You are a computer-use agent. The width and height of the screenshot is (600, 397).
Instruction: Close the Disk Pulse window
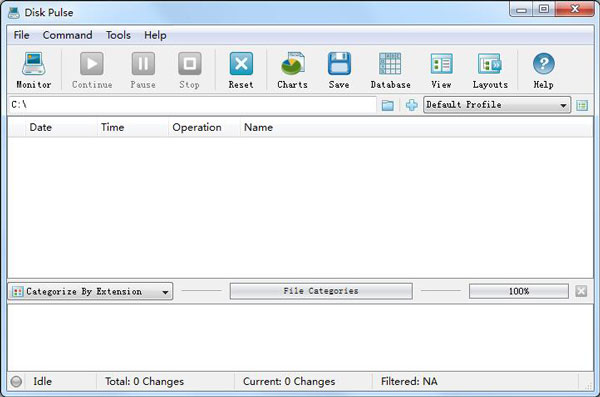[x=575, y=9]
